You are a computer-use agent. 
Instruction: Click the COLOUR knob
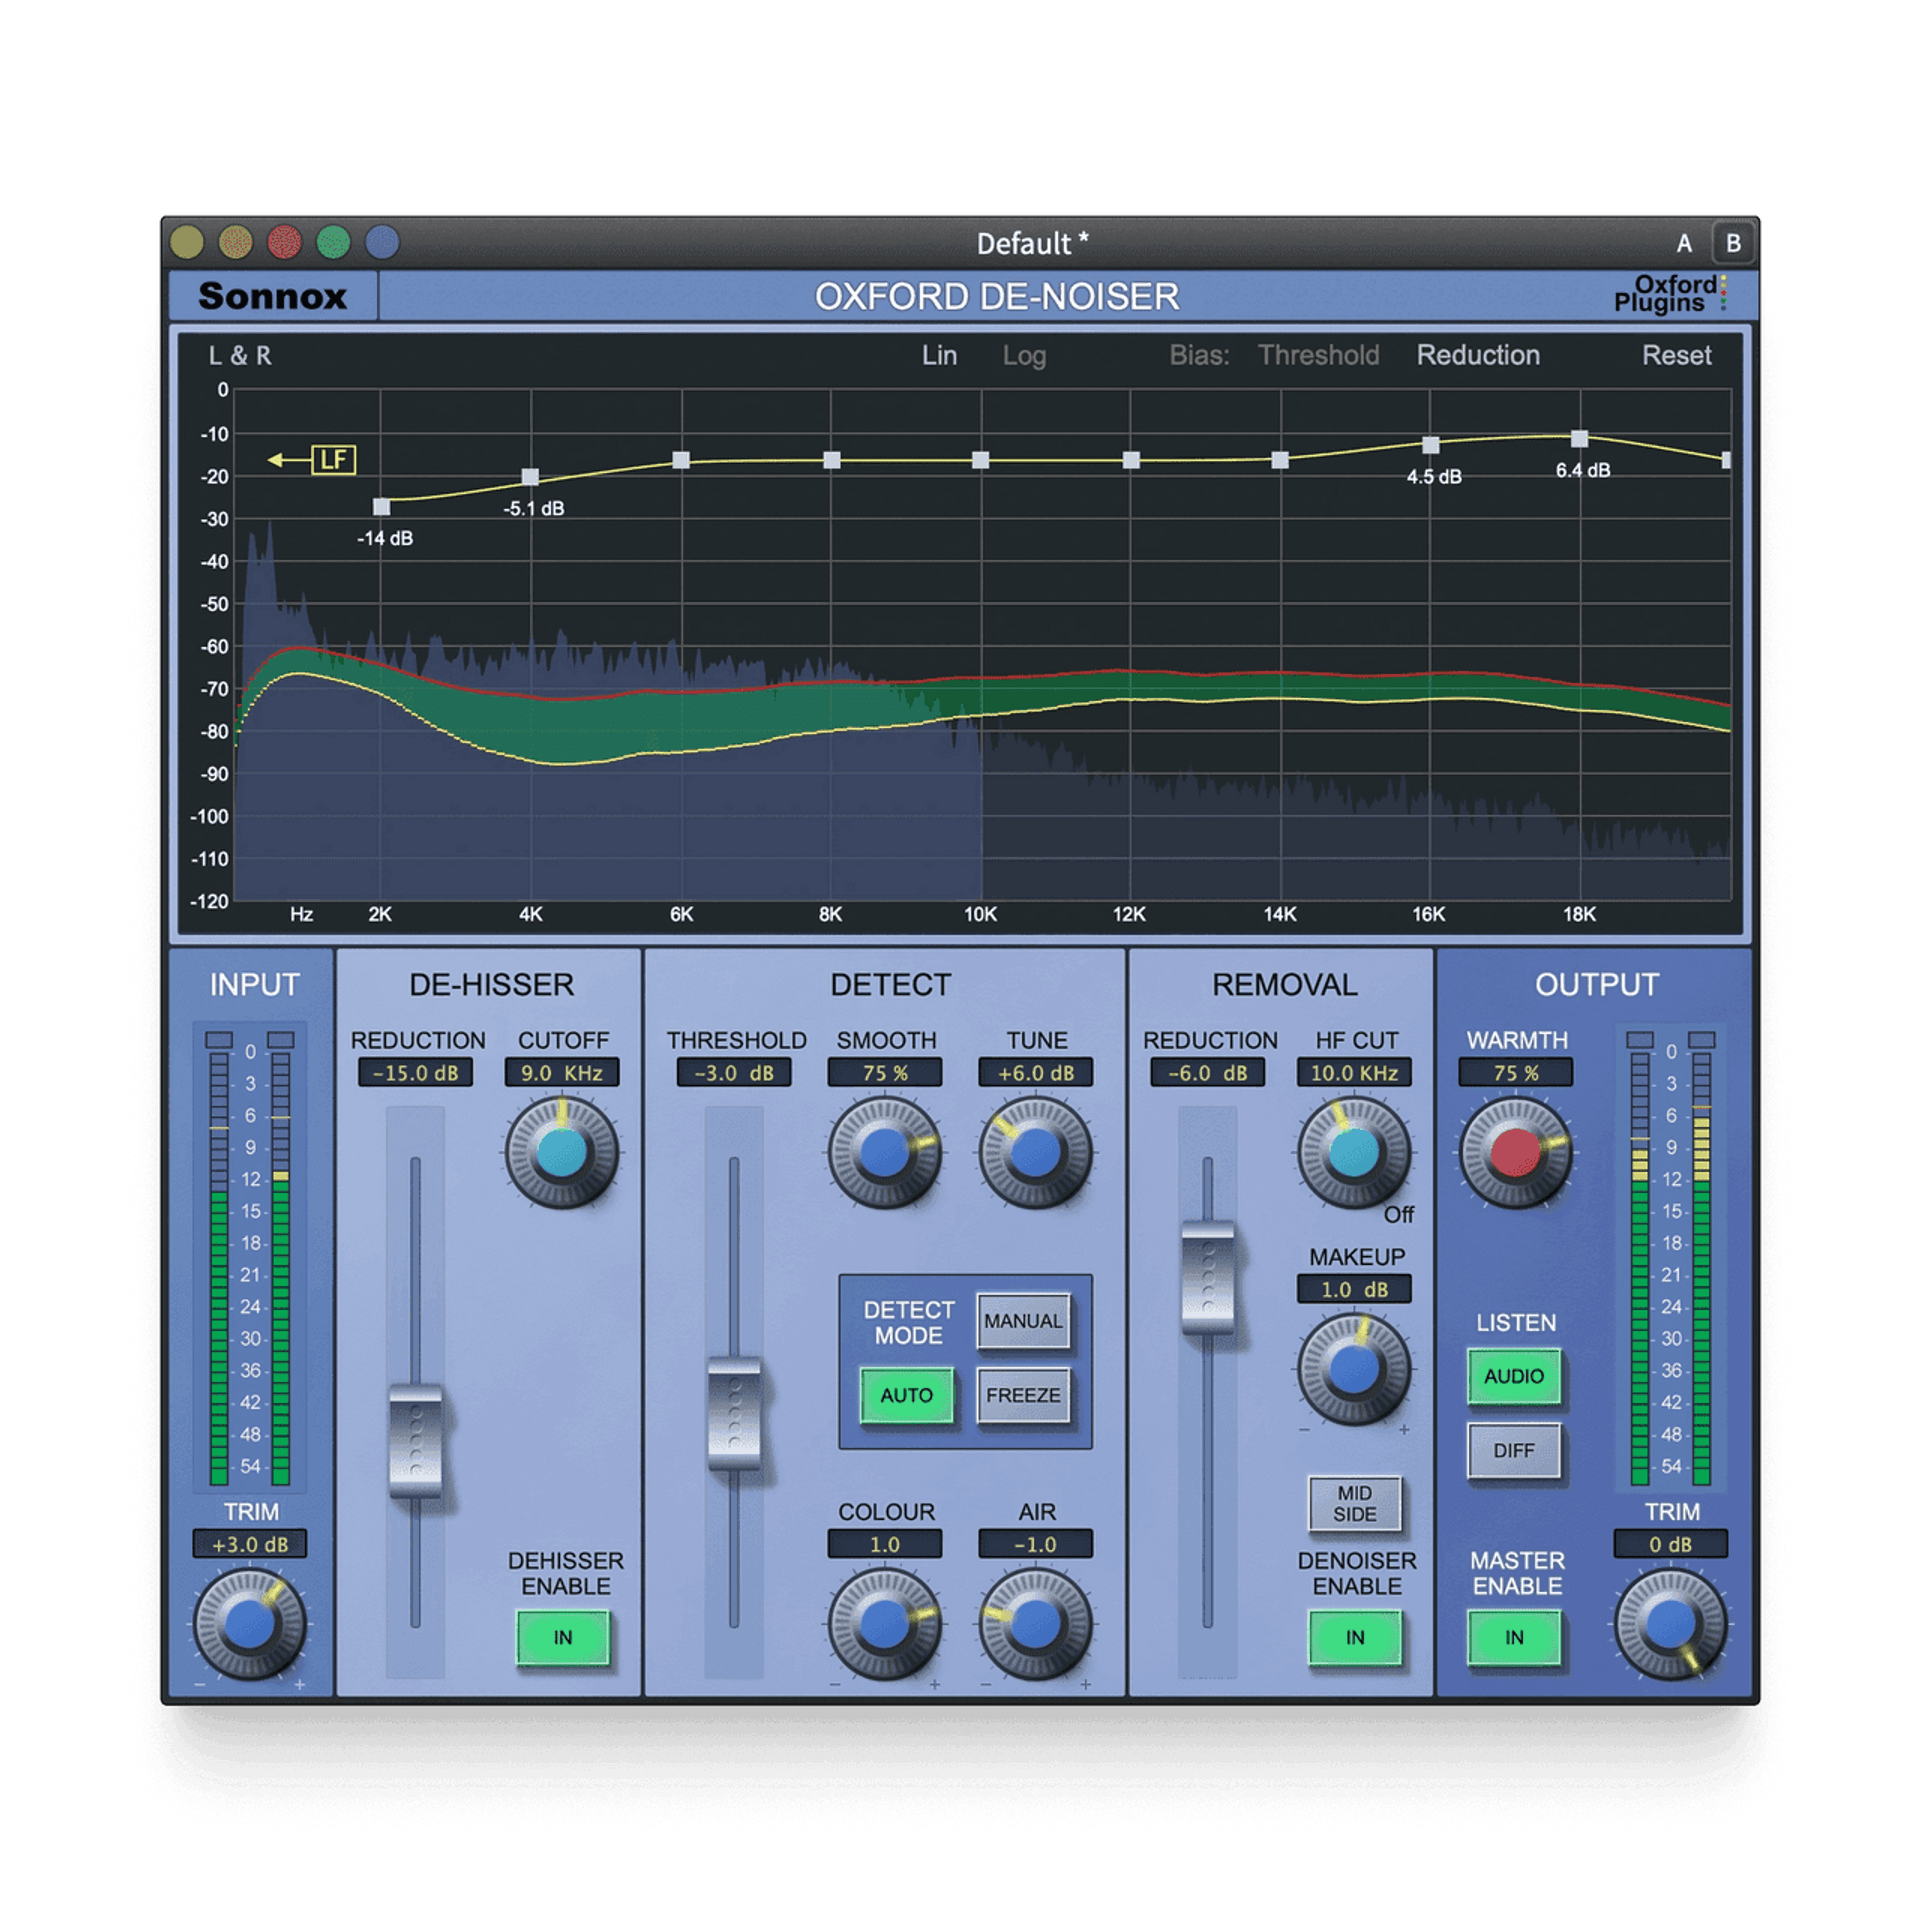(x=885, y=1624)
